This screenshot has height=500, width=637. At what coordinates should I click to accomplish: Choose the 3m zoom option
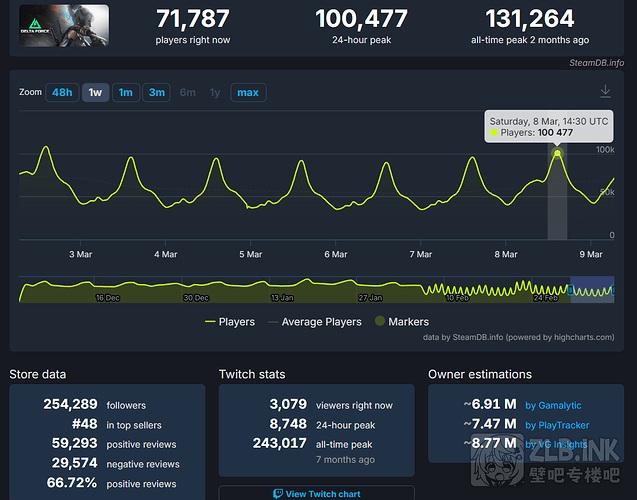click(156, 93)
